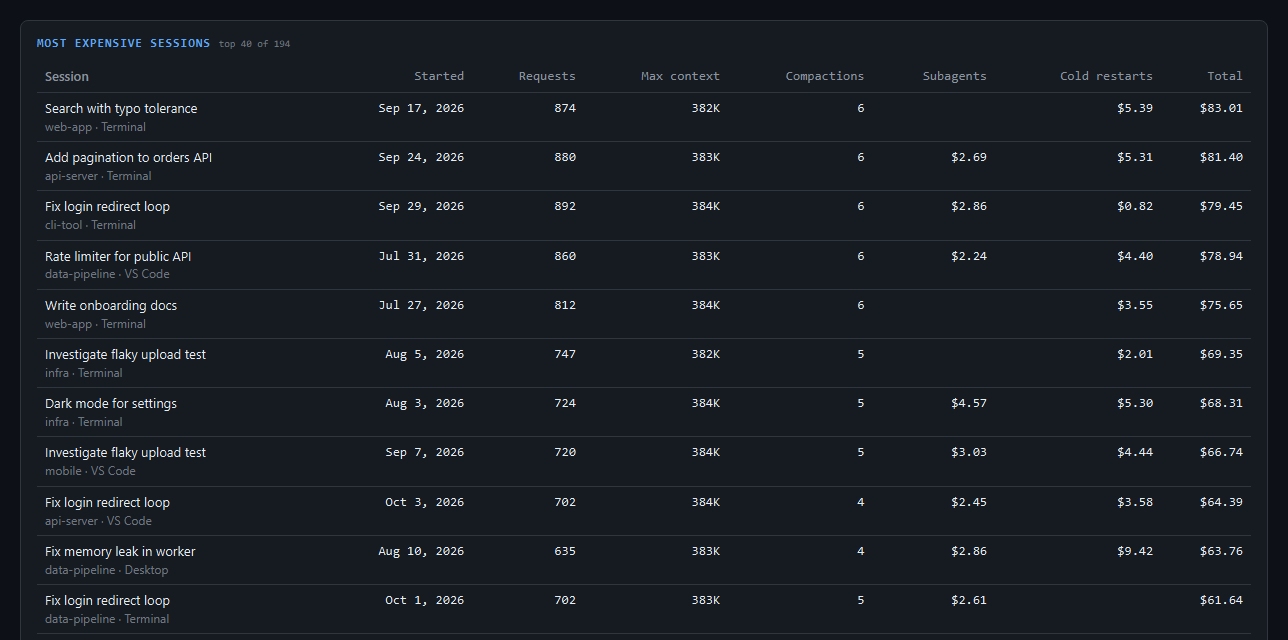Click the 'Aug 3, 2026' start date
Viewport: 1288px width, 640px height.
(x=425, y=403)
